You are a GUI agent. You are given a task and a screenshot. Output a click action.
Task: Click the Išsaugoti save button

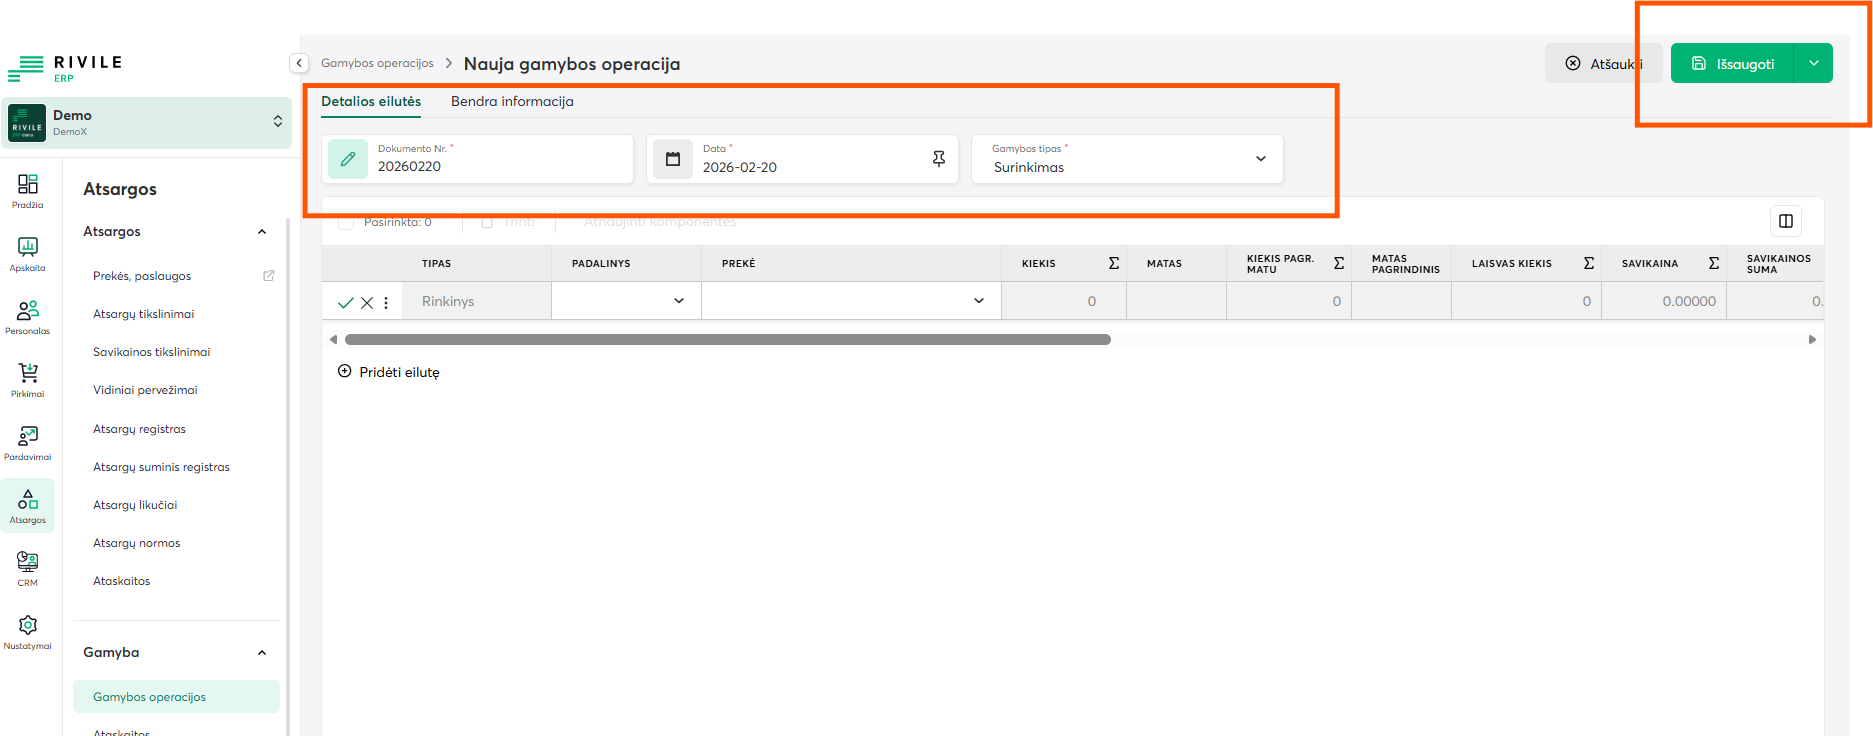click(x=1733, y=64)
